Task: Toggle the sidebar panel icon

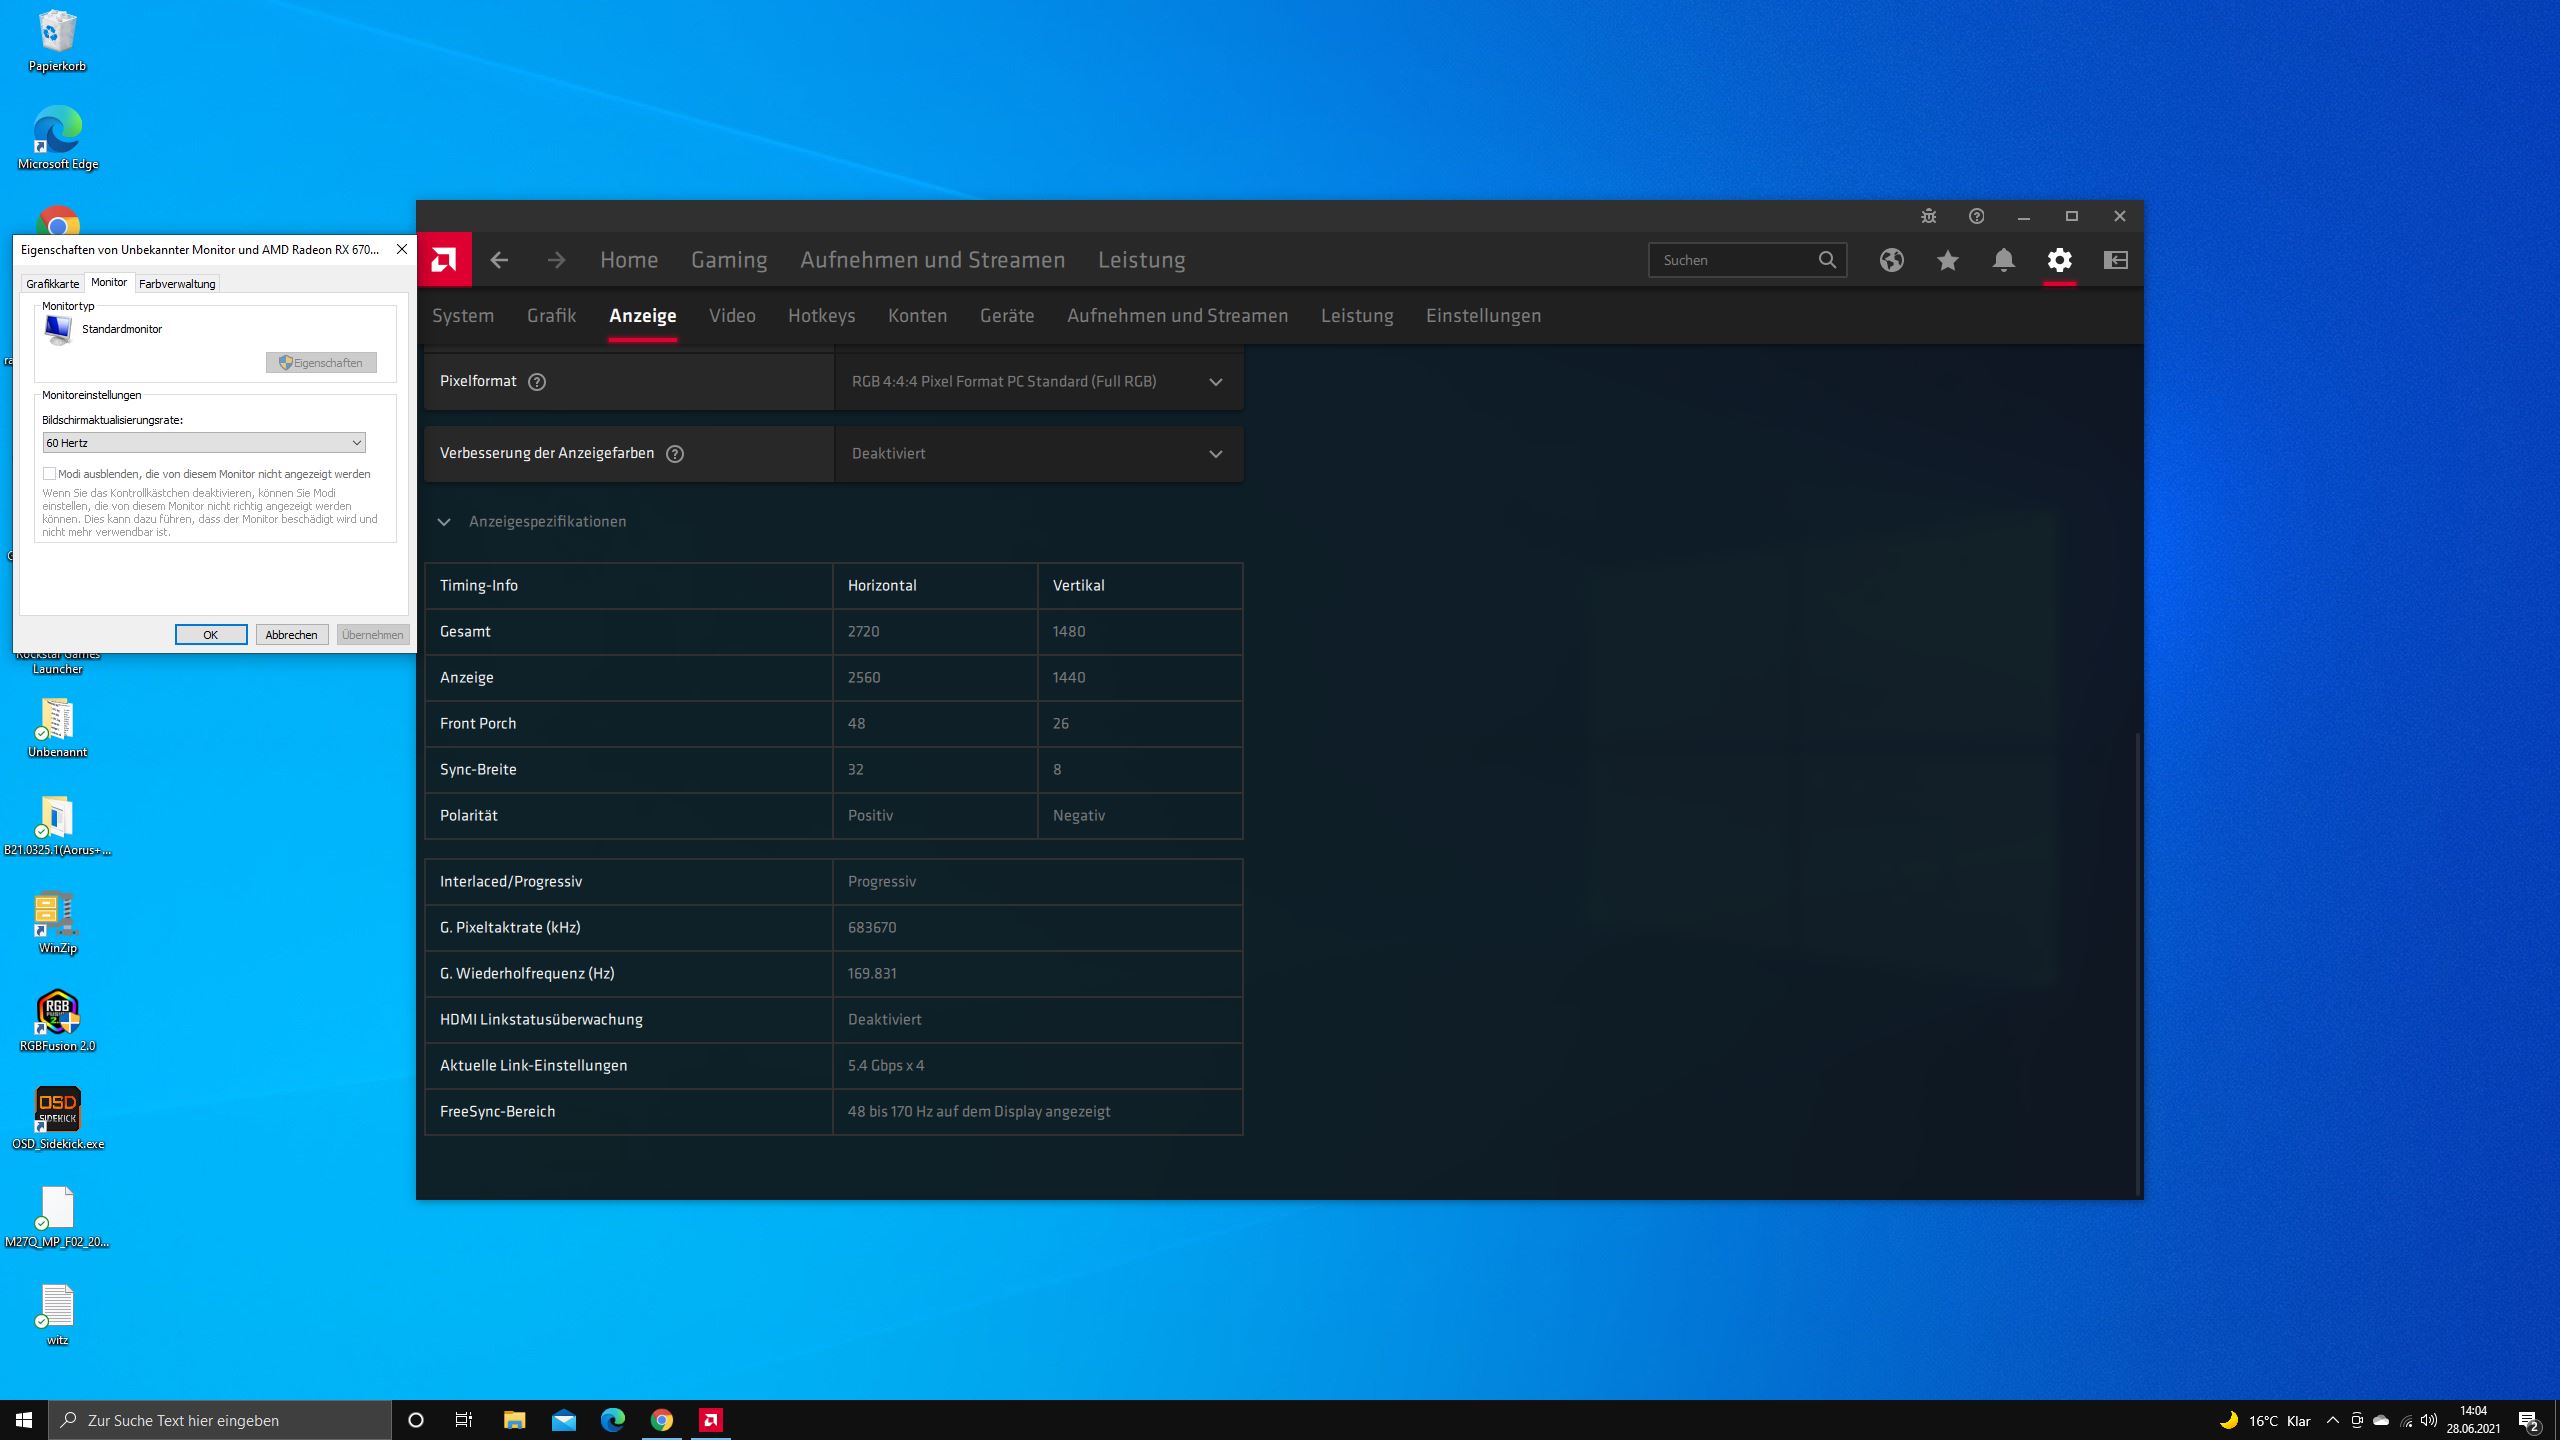Action: click(x=2115, y=260)
